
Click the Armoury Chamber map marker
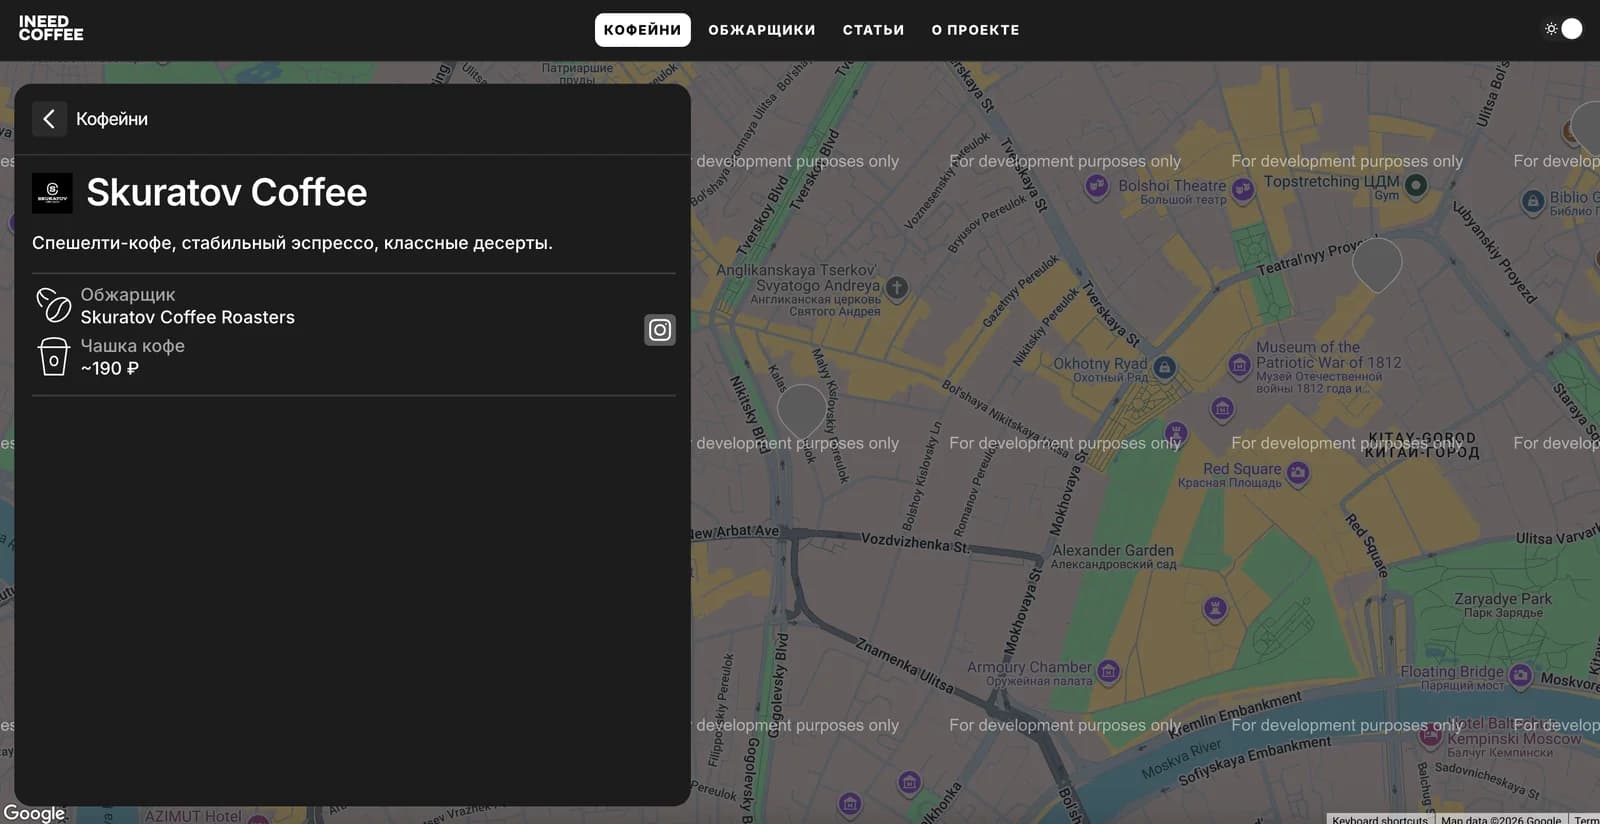point(1108,670)
